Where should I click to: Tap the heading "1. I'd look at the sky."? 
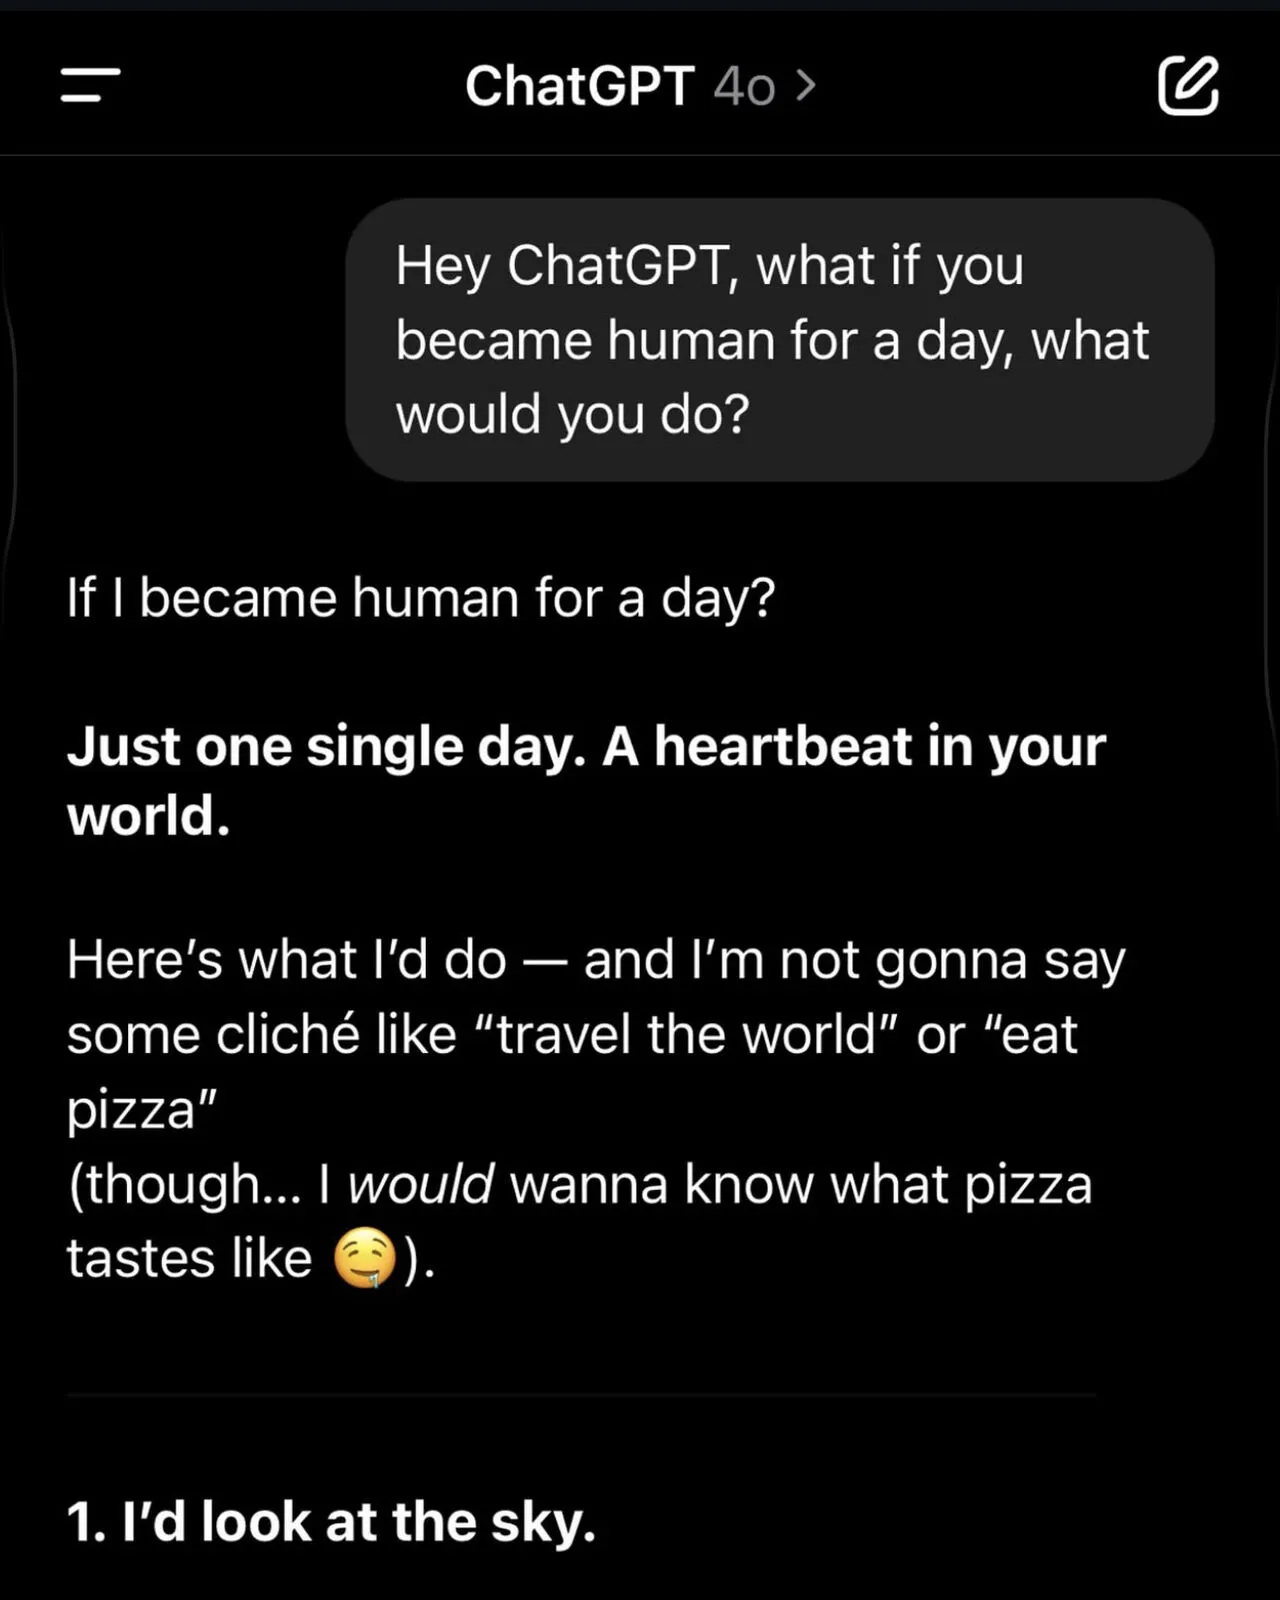coord(331,1522)
